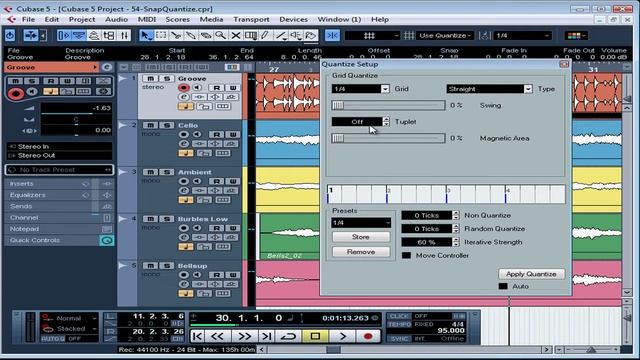Viewport: 640px width, 360px height.
Task: Click the Store preset button
Action: tap(361, 237)
